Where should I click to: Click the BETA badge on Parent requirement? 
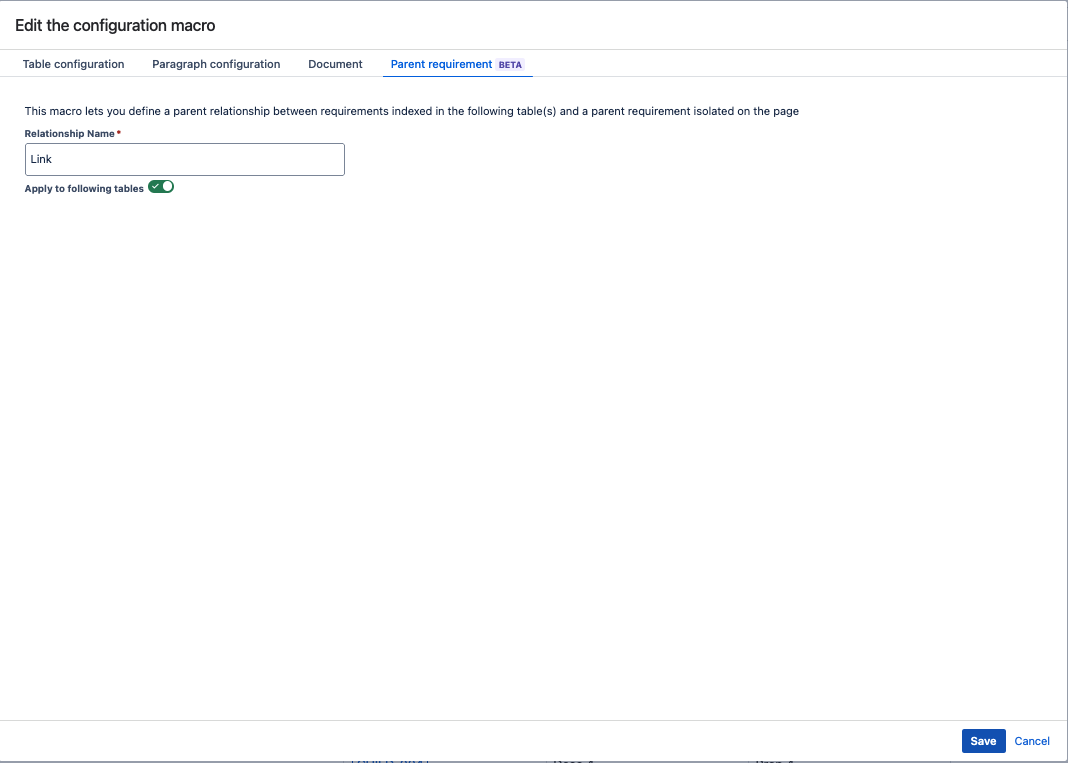point(509,64)
